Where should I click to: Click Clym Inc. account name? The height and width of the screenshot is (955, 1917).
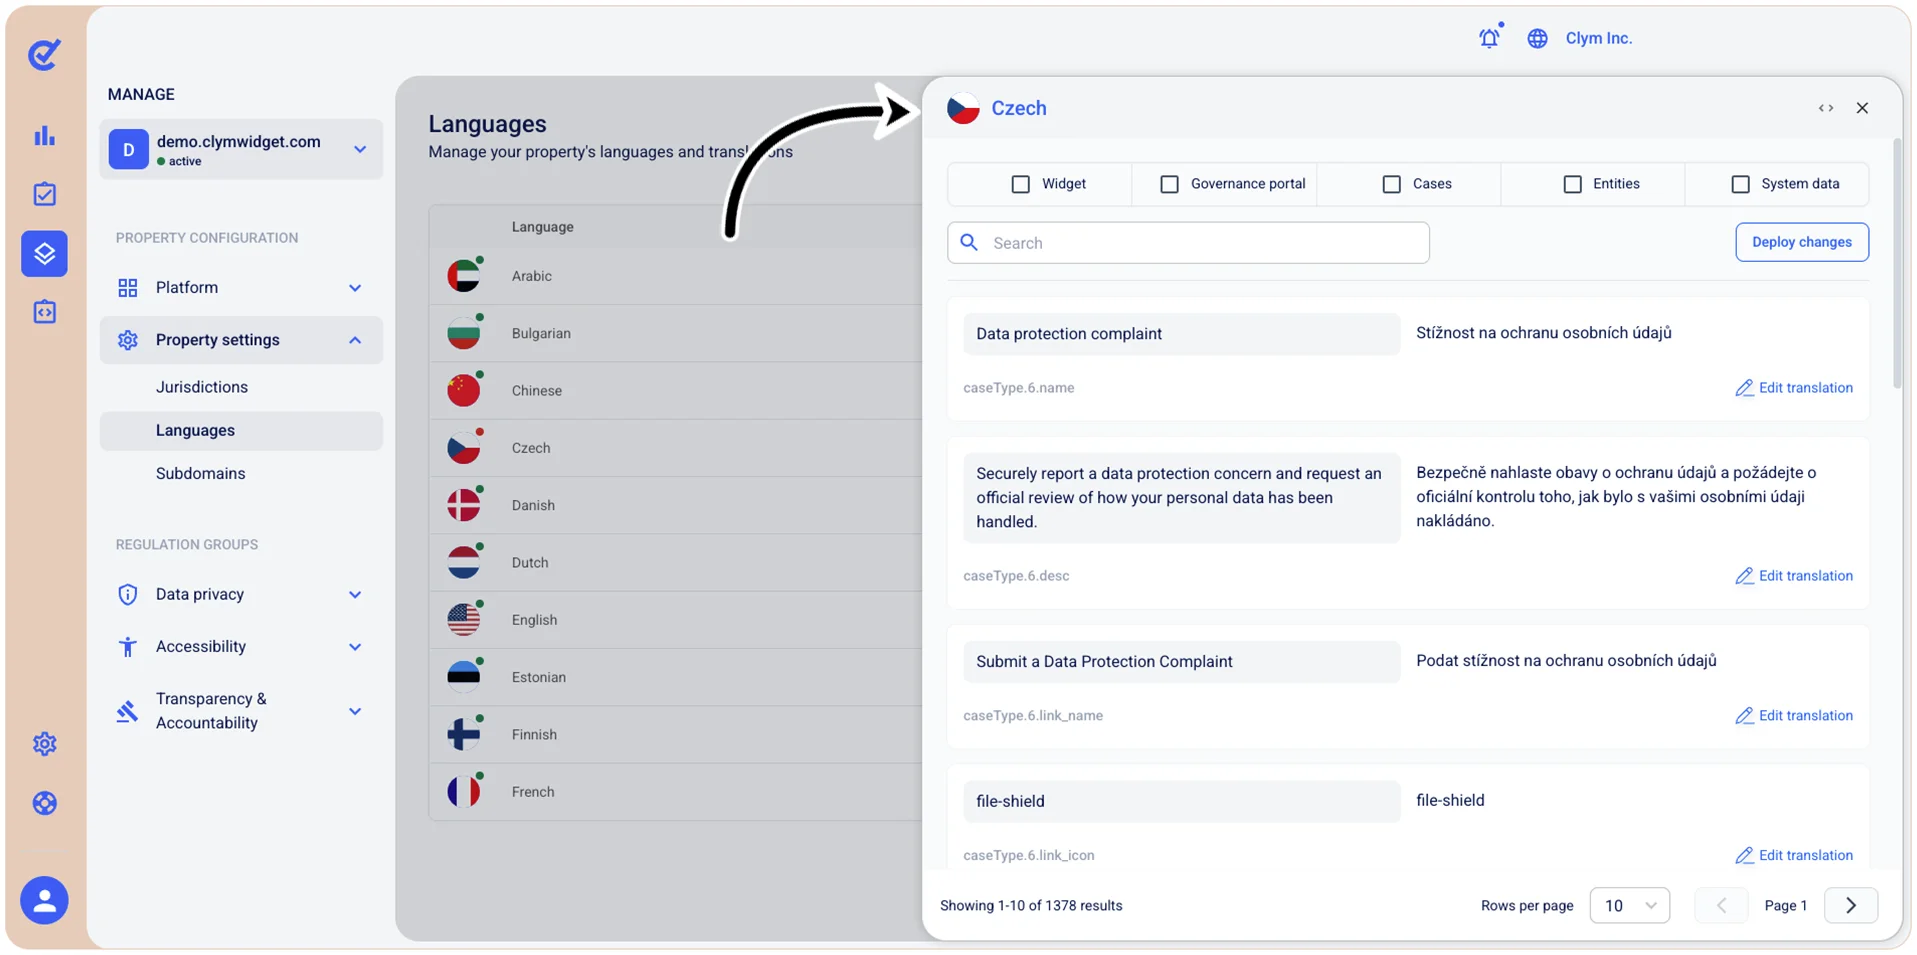pyautogui.click(x=1598, y=38)
